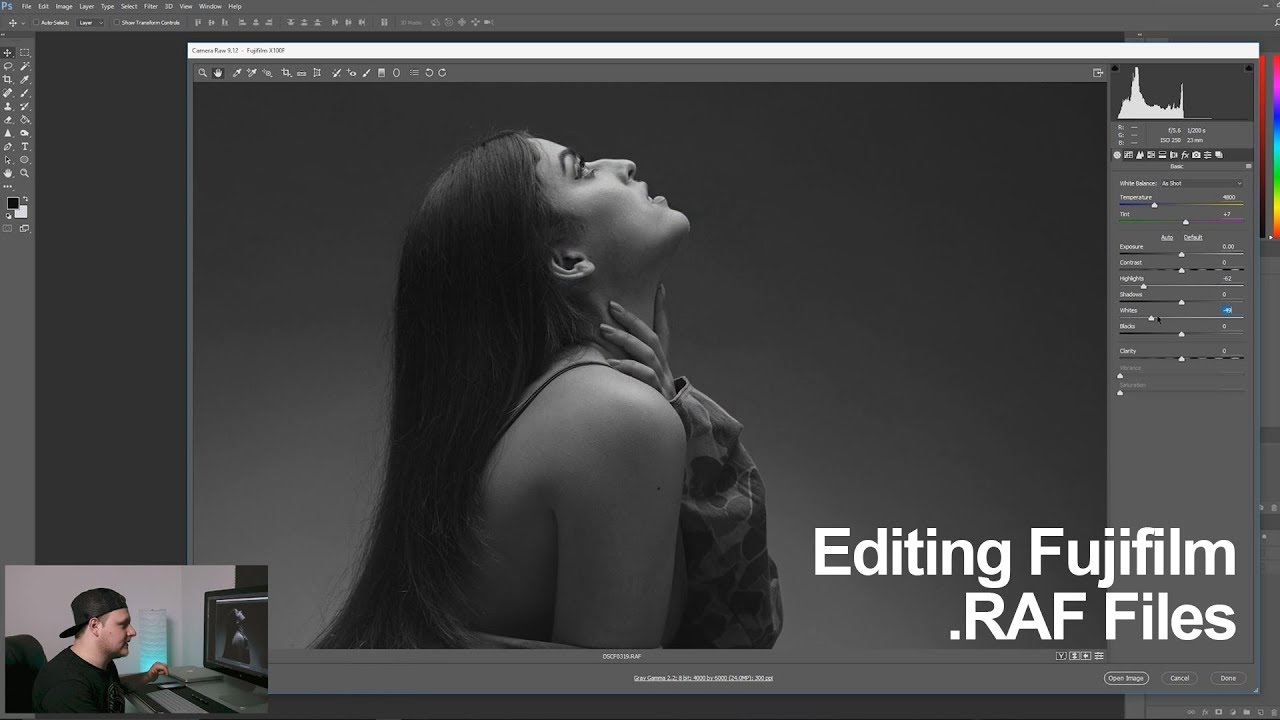
Task: Select the Photoshop Crop tool in toolbox
Action: (x=8, y=79)
